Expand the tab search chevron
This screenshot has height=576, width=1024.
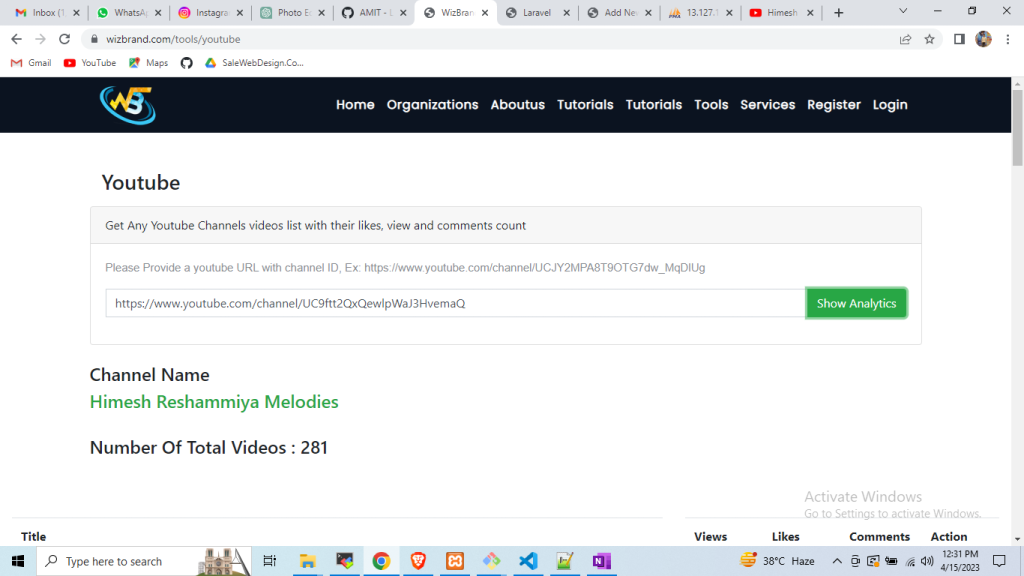[x=903, y=12]
